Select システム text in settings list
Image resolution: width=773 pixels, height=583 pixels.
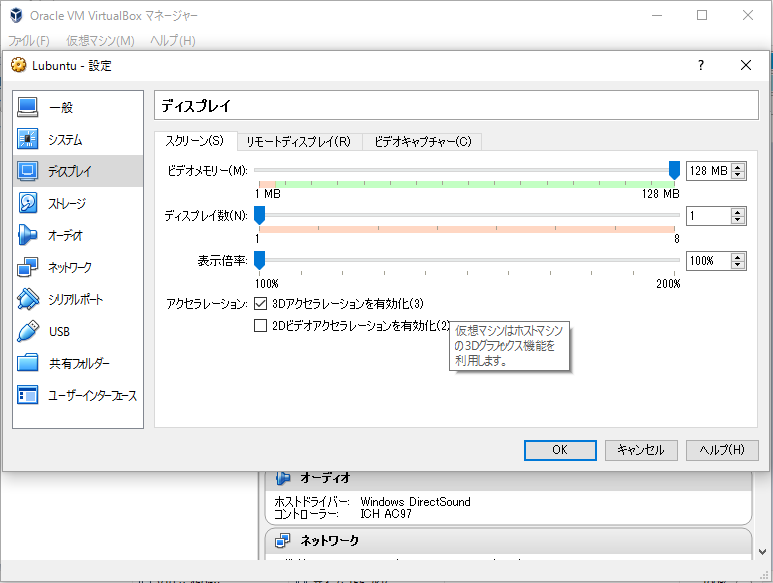(x=65, y=139)
